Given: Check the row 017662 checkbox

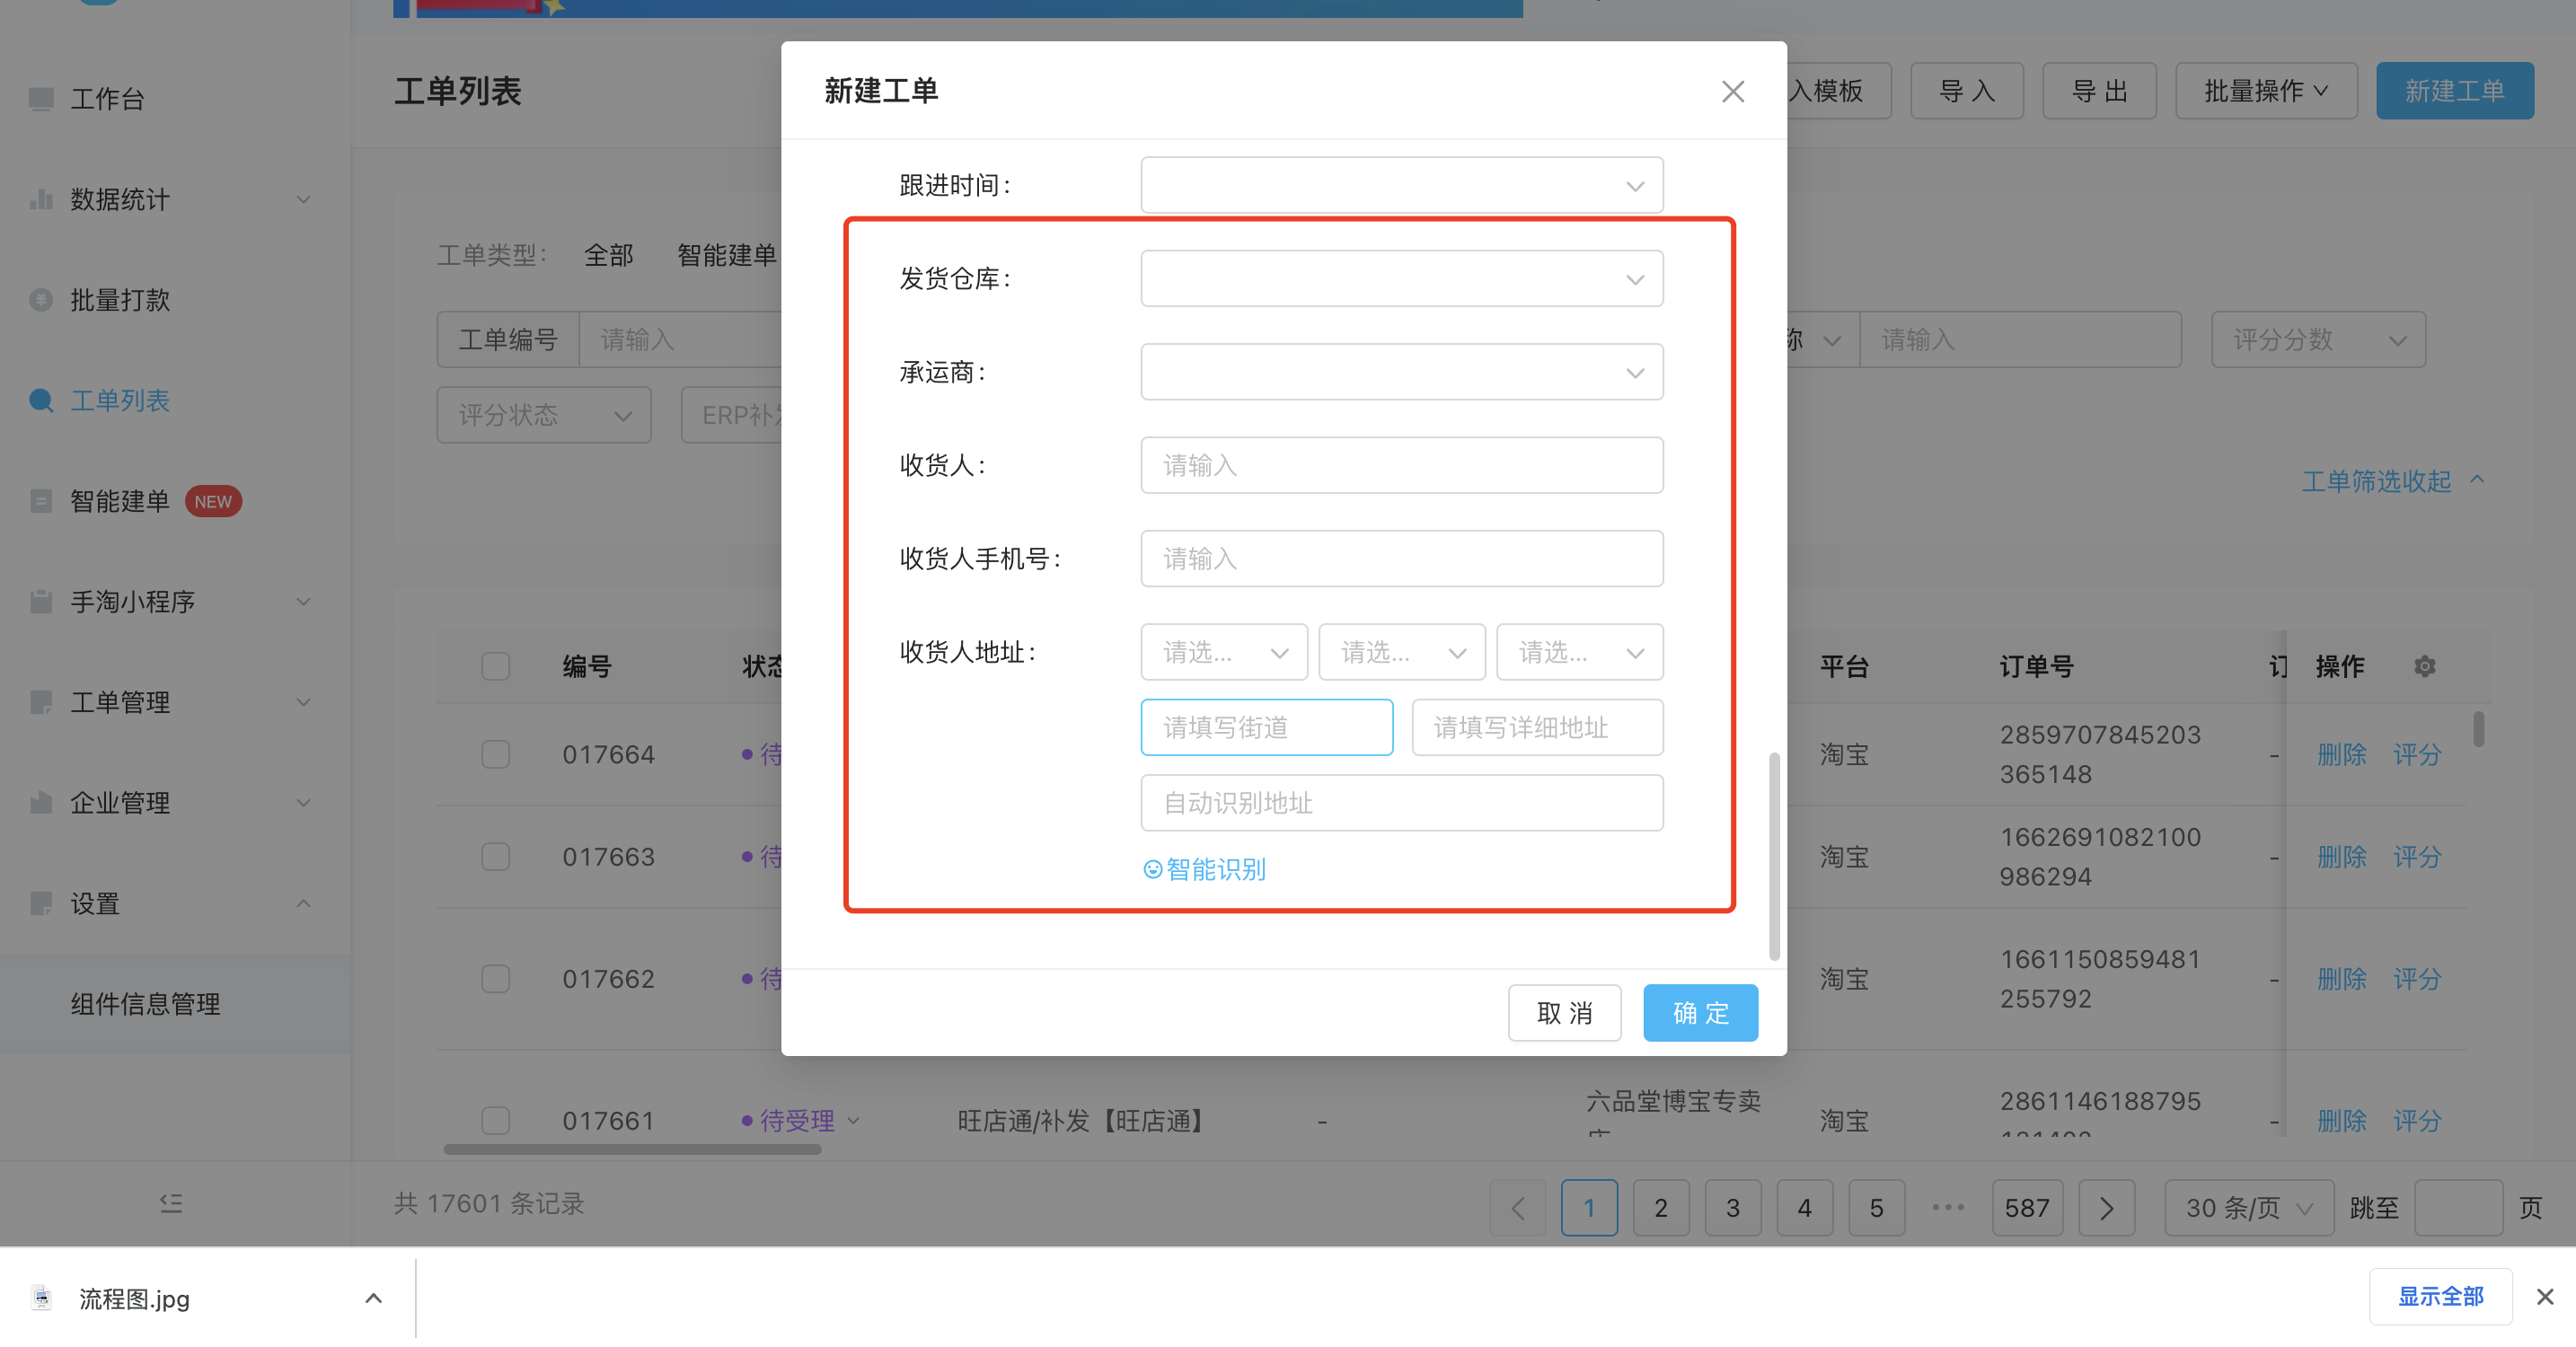Looking at the screenshot, I should pyautogui.click(x=496, y=979).
